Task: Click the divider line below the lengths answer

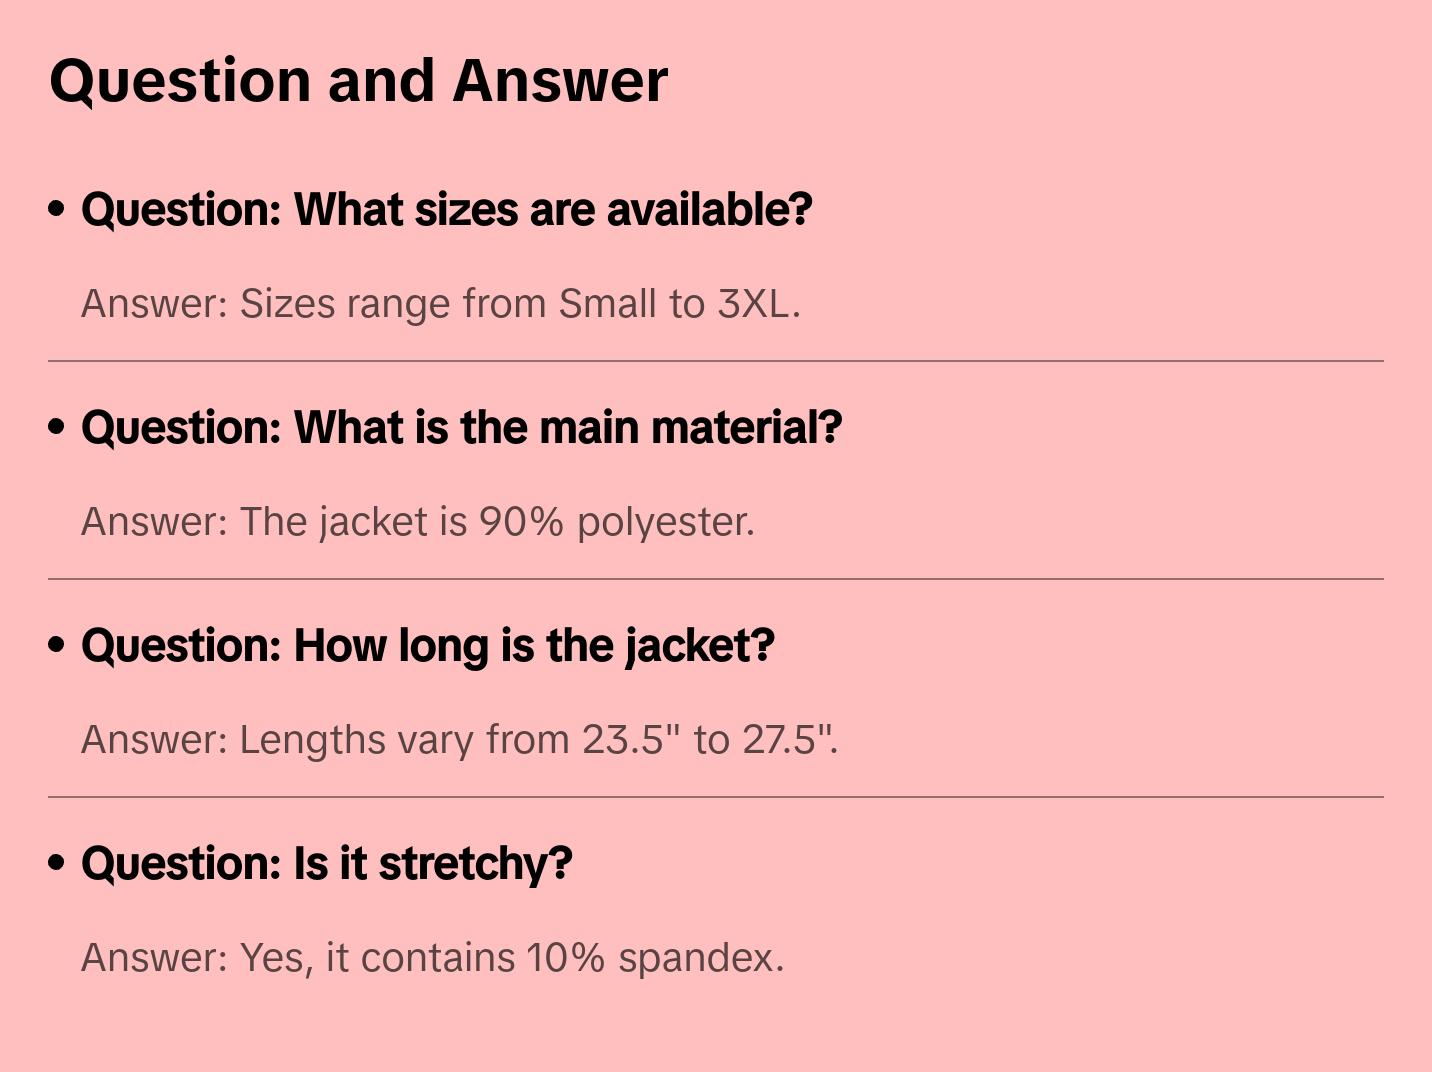Action: coord(716,797)
